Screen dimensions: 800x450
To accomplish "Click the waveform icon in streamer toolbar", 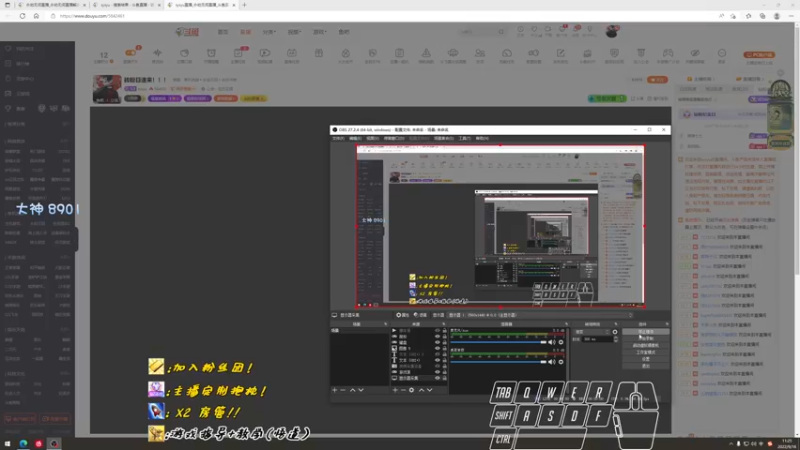I will click(x=158, y=54).
